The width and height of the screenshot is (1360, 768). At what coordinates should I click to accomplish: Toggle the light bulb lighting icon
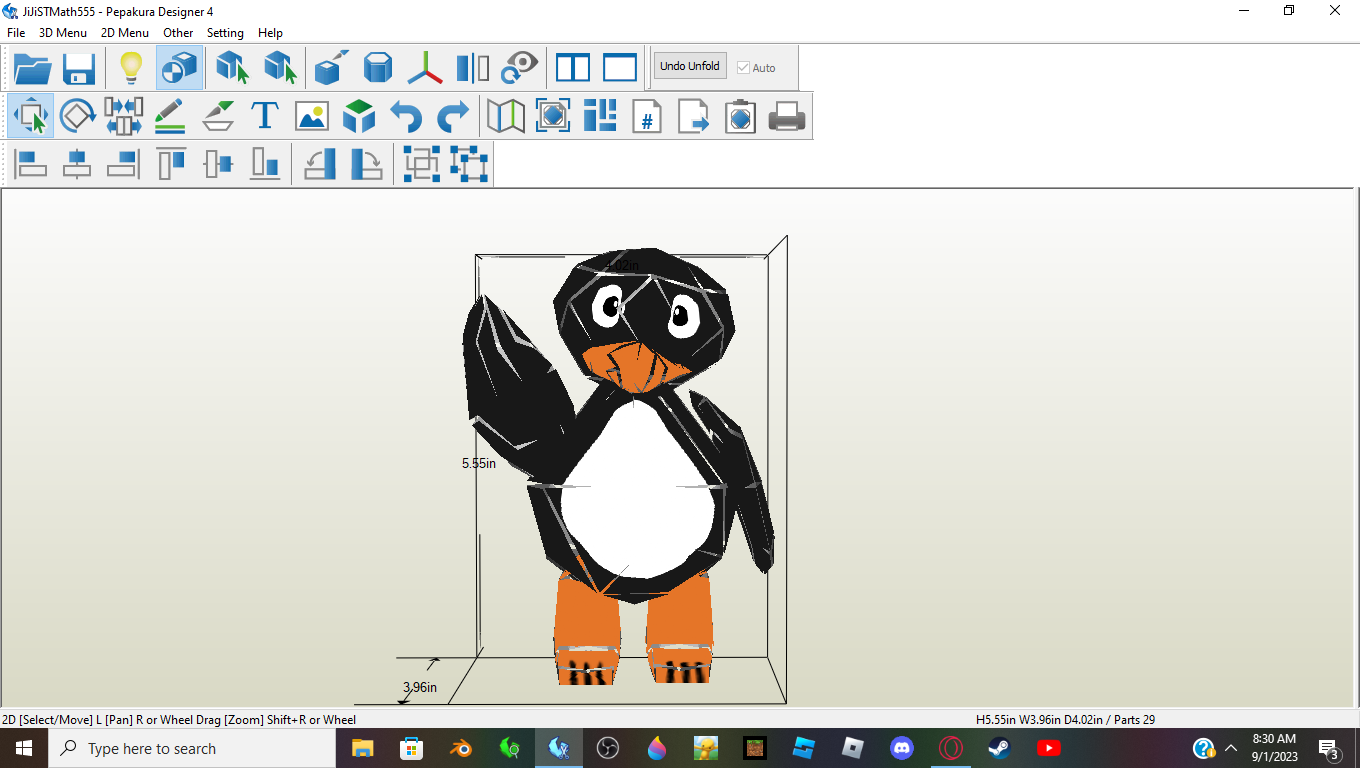pyautogui.click(x=132, y=68)
